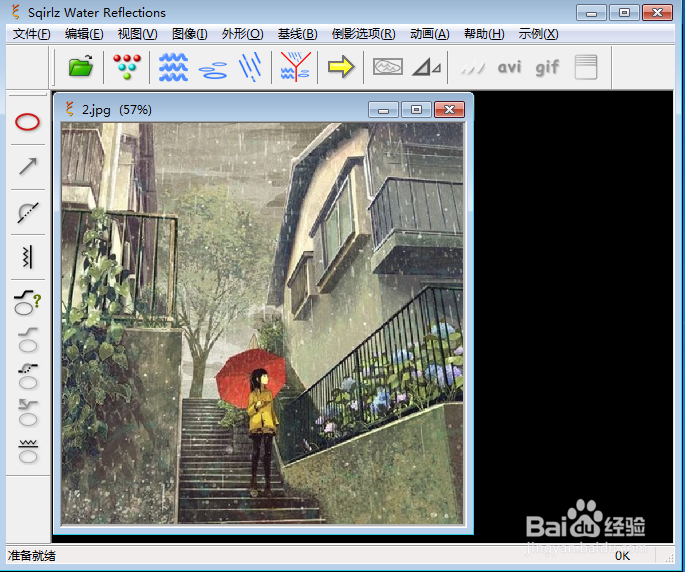Close the 2.jpg image window
Screen dimensions: 685x572
[x=450, y=110]
